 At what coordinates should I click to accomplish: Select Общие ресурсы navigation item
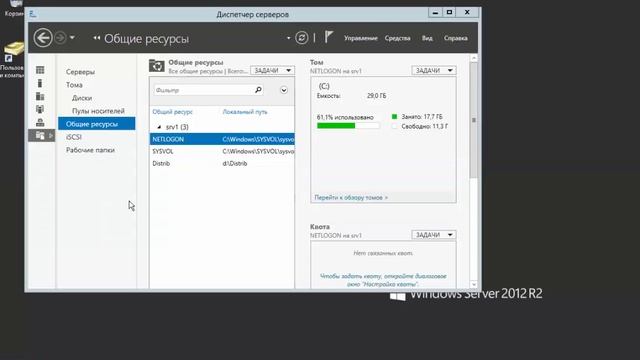click(x=96, y=124)
